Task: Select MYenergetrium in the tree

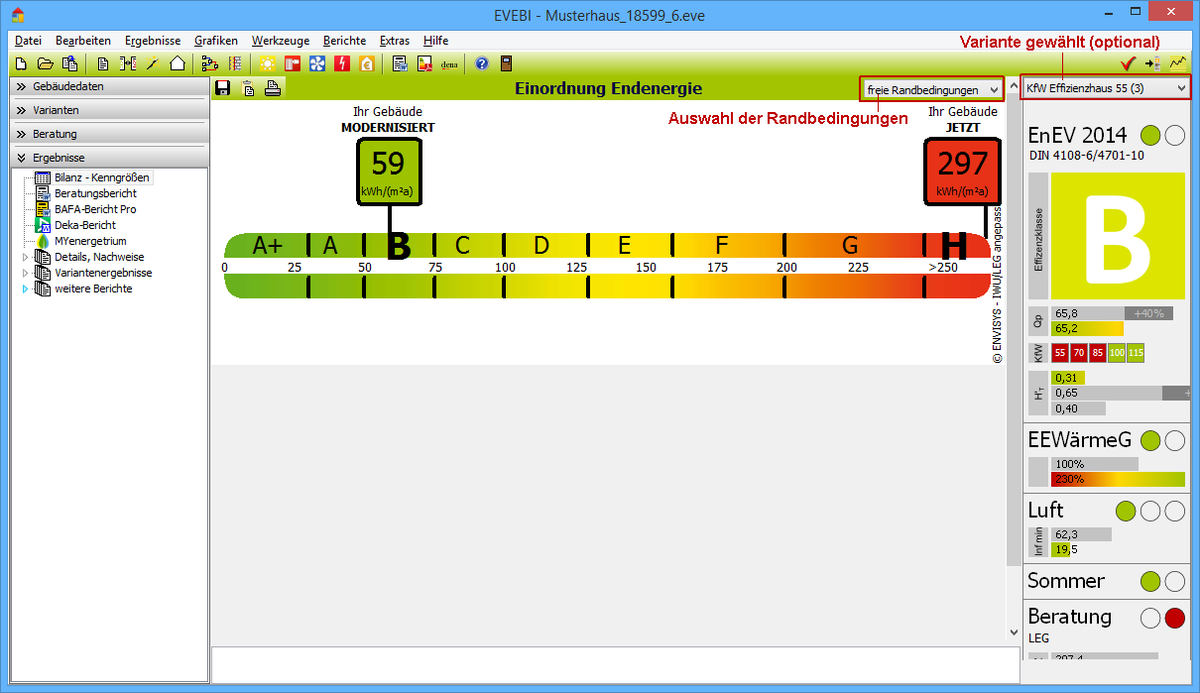Action: coord(90,241)
